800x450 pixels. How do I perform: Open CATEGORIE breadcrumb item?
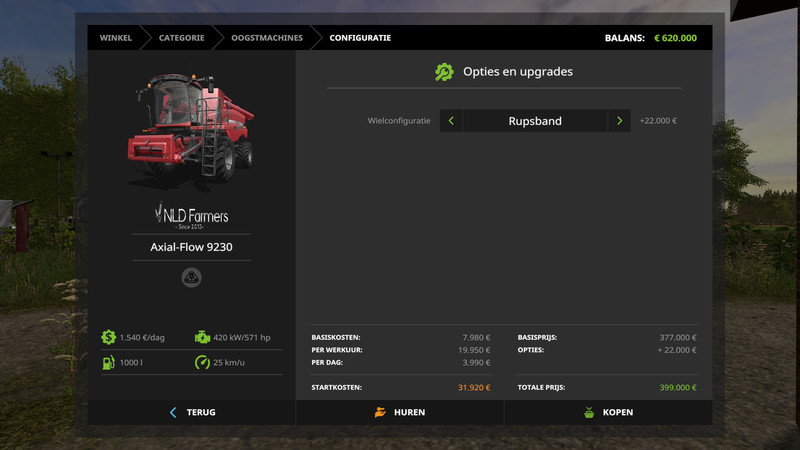pos(181,38)
